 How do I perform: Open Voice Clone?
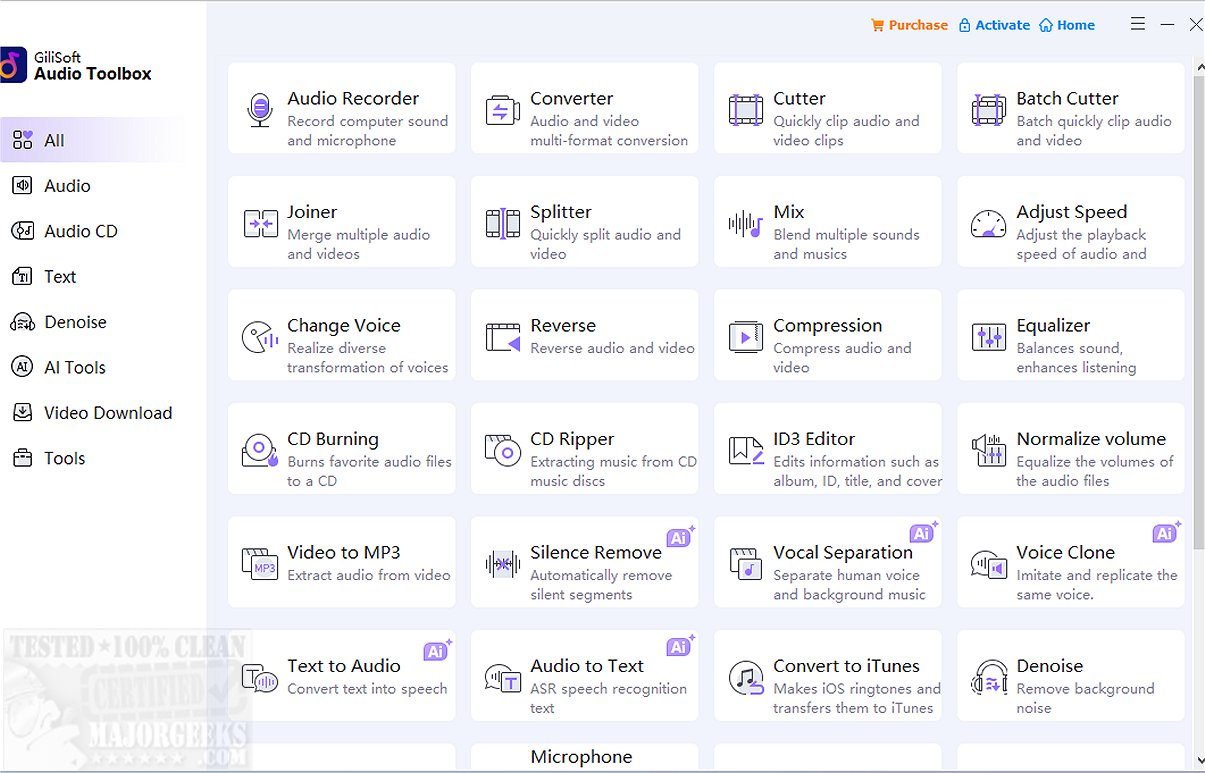pos(1070,562)
